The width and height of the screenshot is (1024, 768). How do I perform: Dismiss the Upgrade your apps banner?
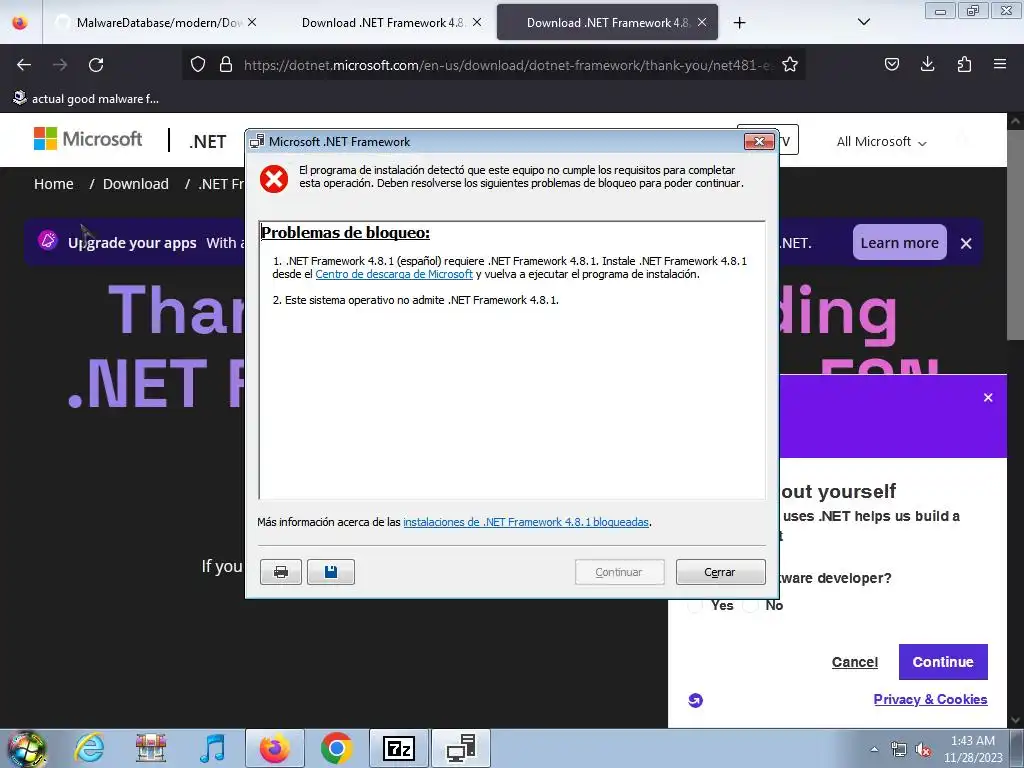(x=967, y=244)
